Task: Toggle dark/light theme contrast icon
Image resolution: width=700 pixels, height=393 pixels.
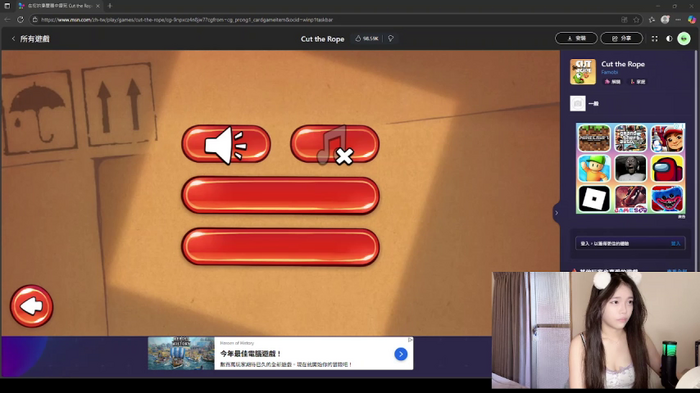Action: point(669,39)
